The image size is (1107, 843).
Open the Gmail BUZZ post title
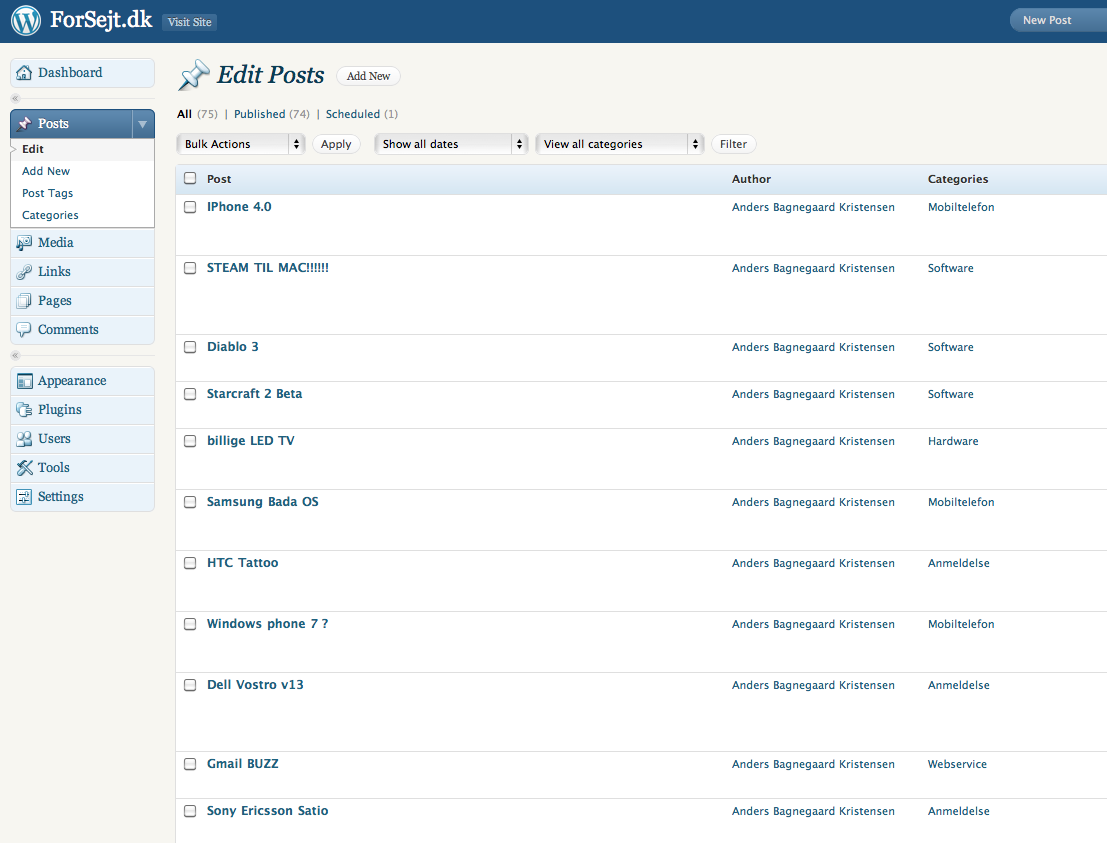(x=242, y=764)
